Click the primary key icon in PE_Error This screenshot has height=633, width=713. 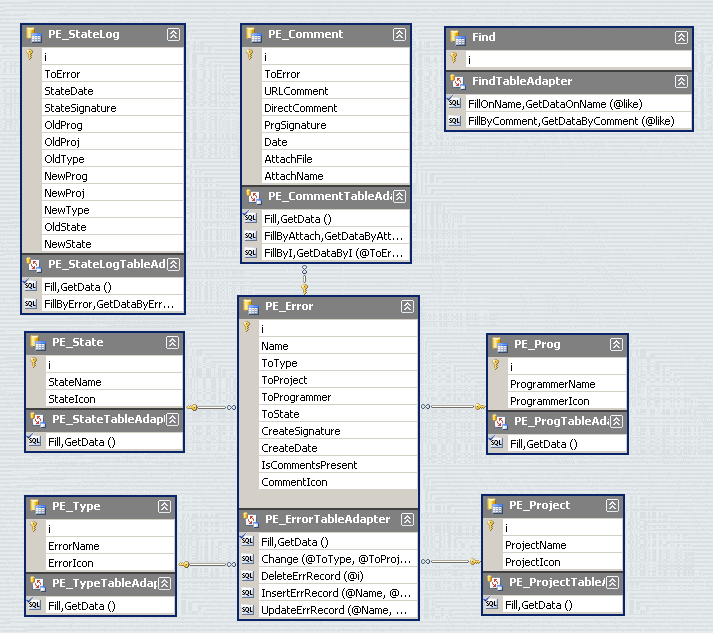pyautogui.click(x=247, y=327)
